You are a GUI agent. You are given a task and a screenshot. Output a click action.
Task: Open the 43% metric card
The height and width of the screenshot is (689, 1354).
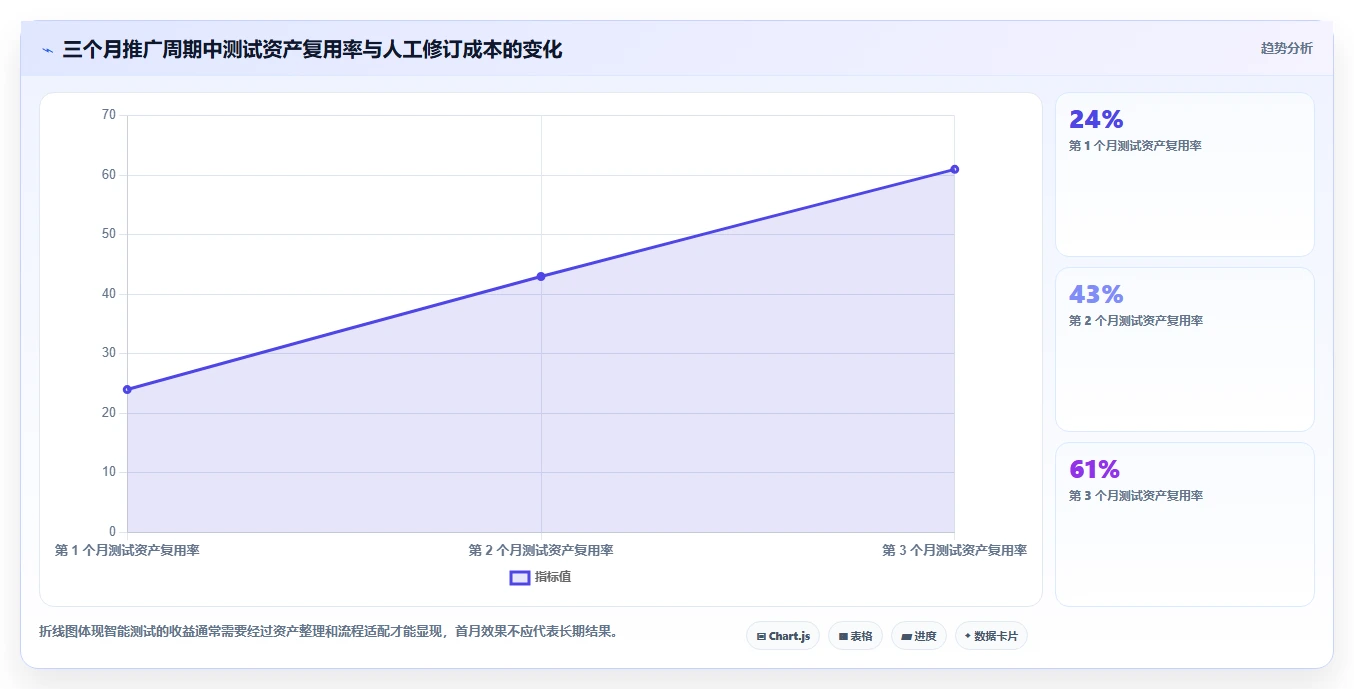[1185, 350]
